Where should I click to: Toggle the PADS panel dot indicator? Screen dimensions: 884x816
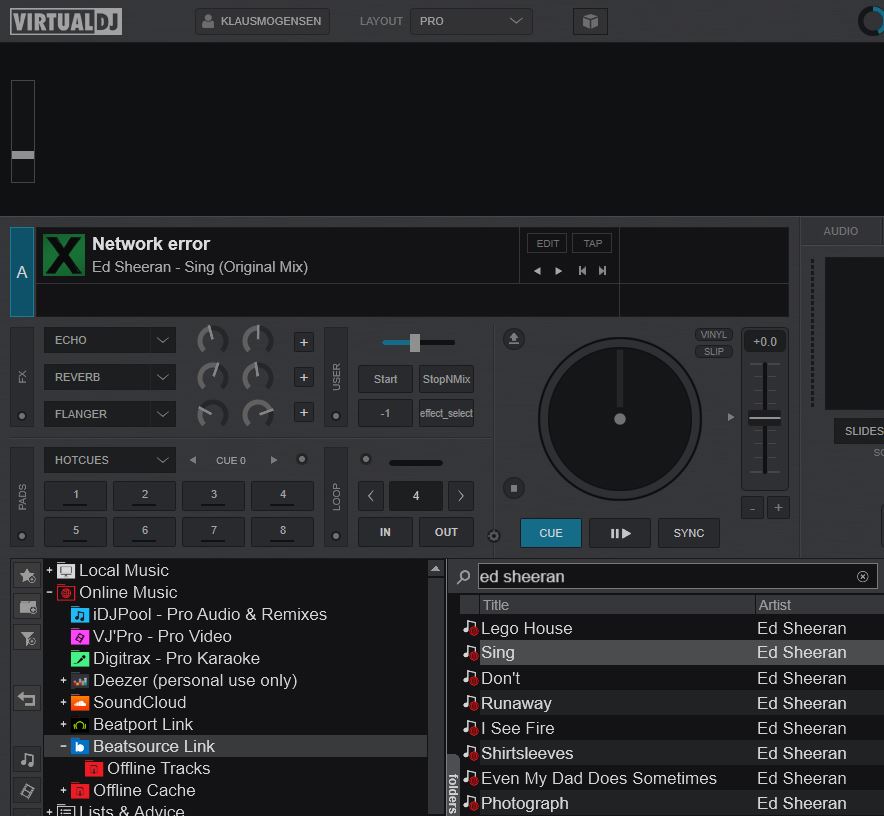point(22,536)
